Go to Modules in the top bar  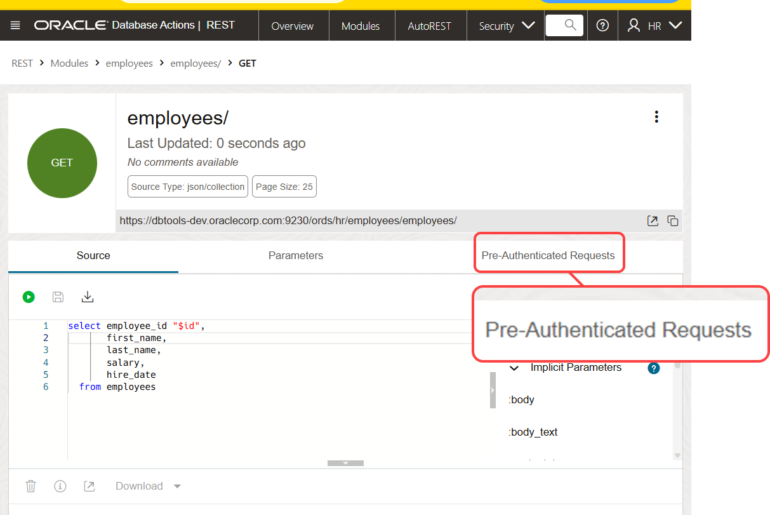(x=360, y=26)
